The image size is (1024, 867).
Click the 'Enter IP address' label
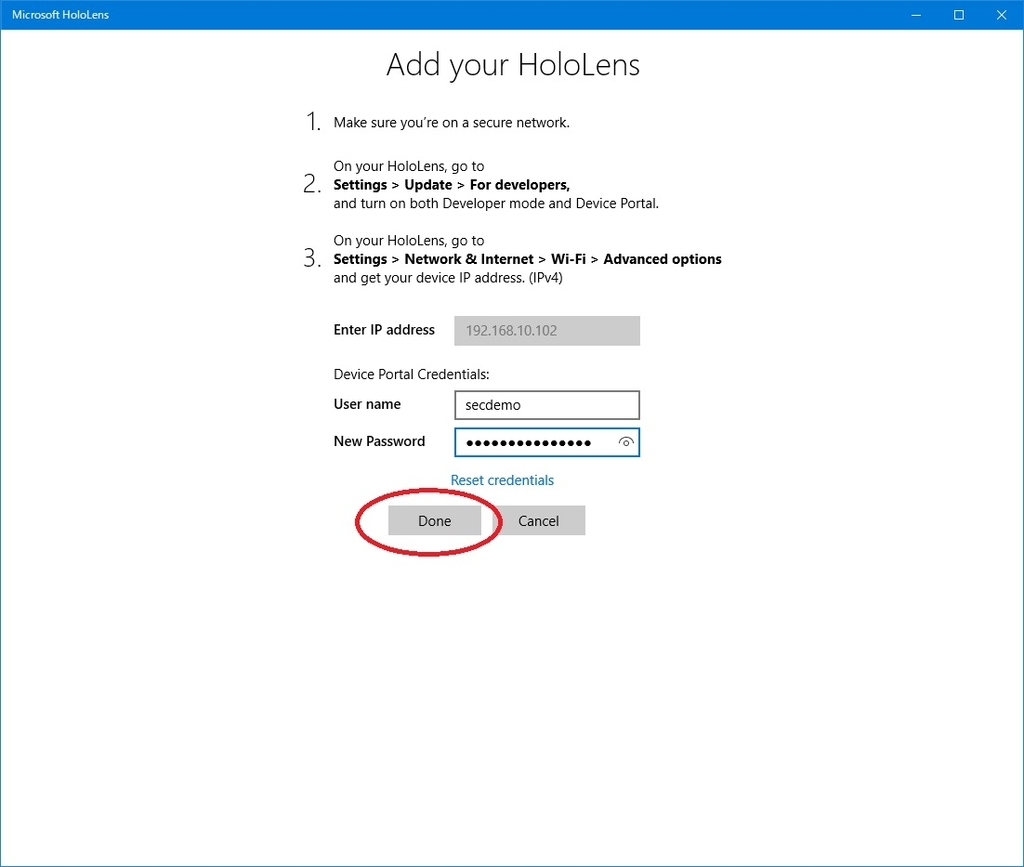(x=384, y=330)
